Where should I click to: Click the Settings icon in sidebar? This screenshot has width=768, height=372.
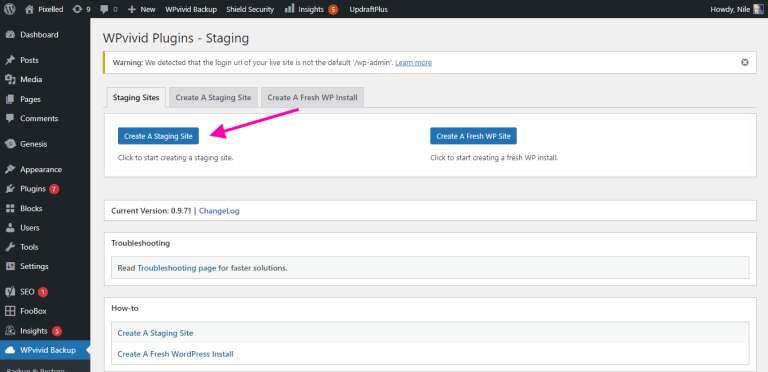[x=10, y=266]
